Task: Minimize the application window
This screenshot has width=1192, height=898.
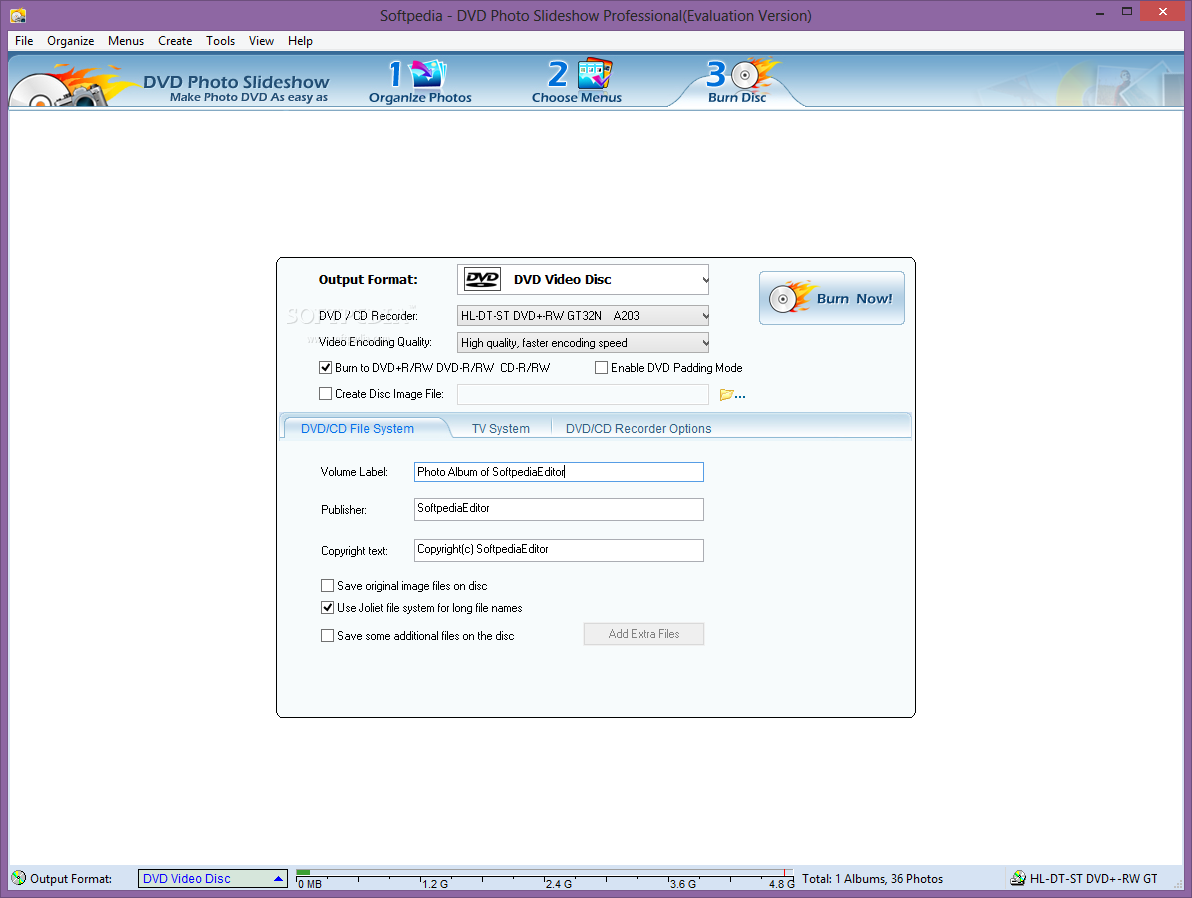Action: [x=1099, y=13]
